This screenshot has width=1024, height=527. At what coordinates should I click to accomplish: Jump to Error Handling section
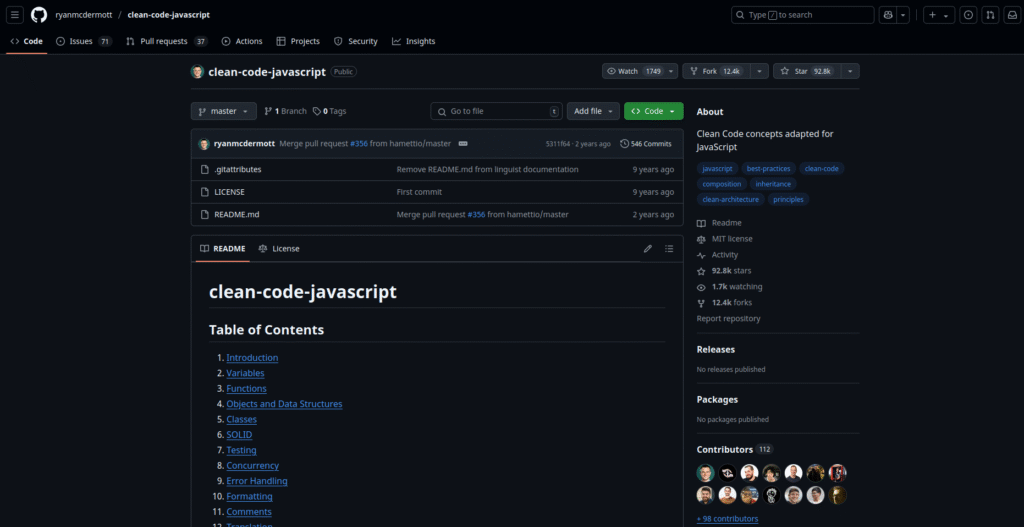pyautogui.click(x=257, y=481)
